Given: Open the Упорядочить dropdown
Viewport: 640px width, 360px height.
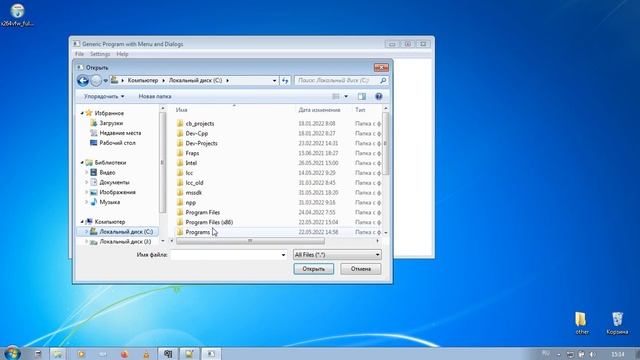Looking at the screenshot, I should point(104,96).
